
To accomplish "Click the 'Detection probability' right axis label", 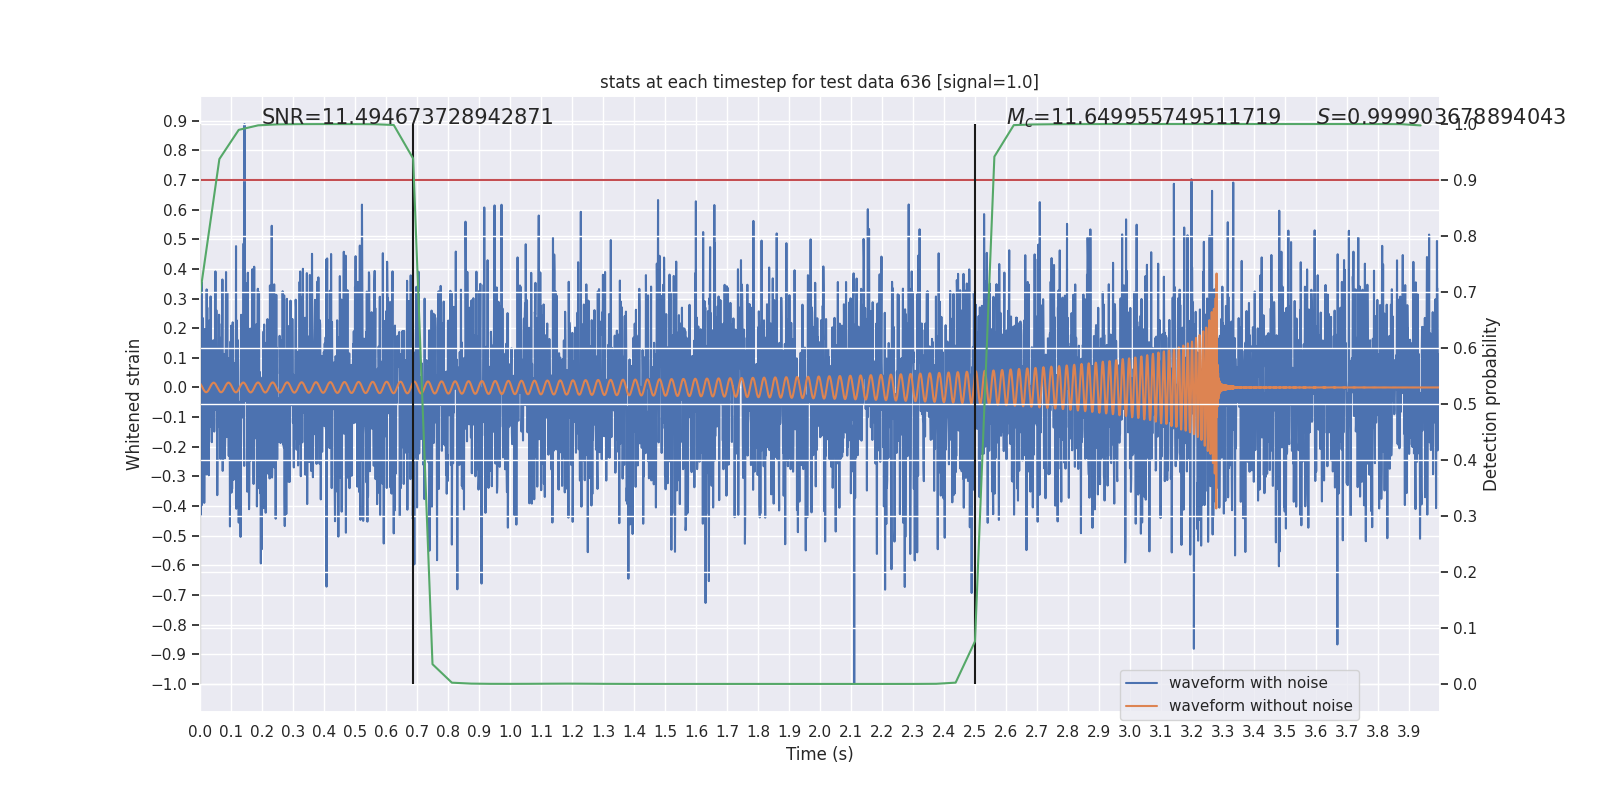I will coord(1491,404).
